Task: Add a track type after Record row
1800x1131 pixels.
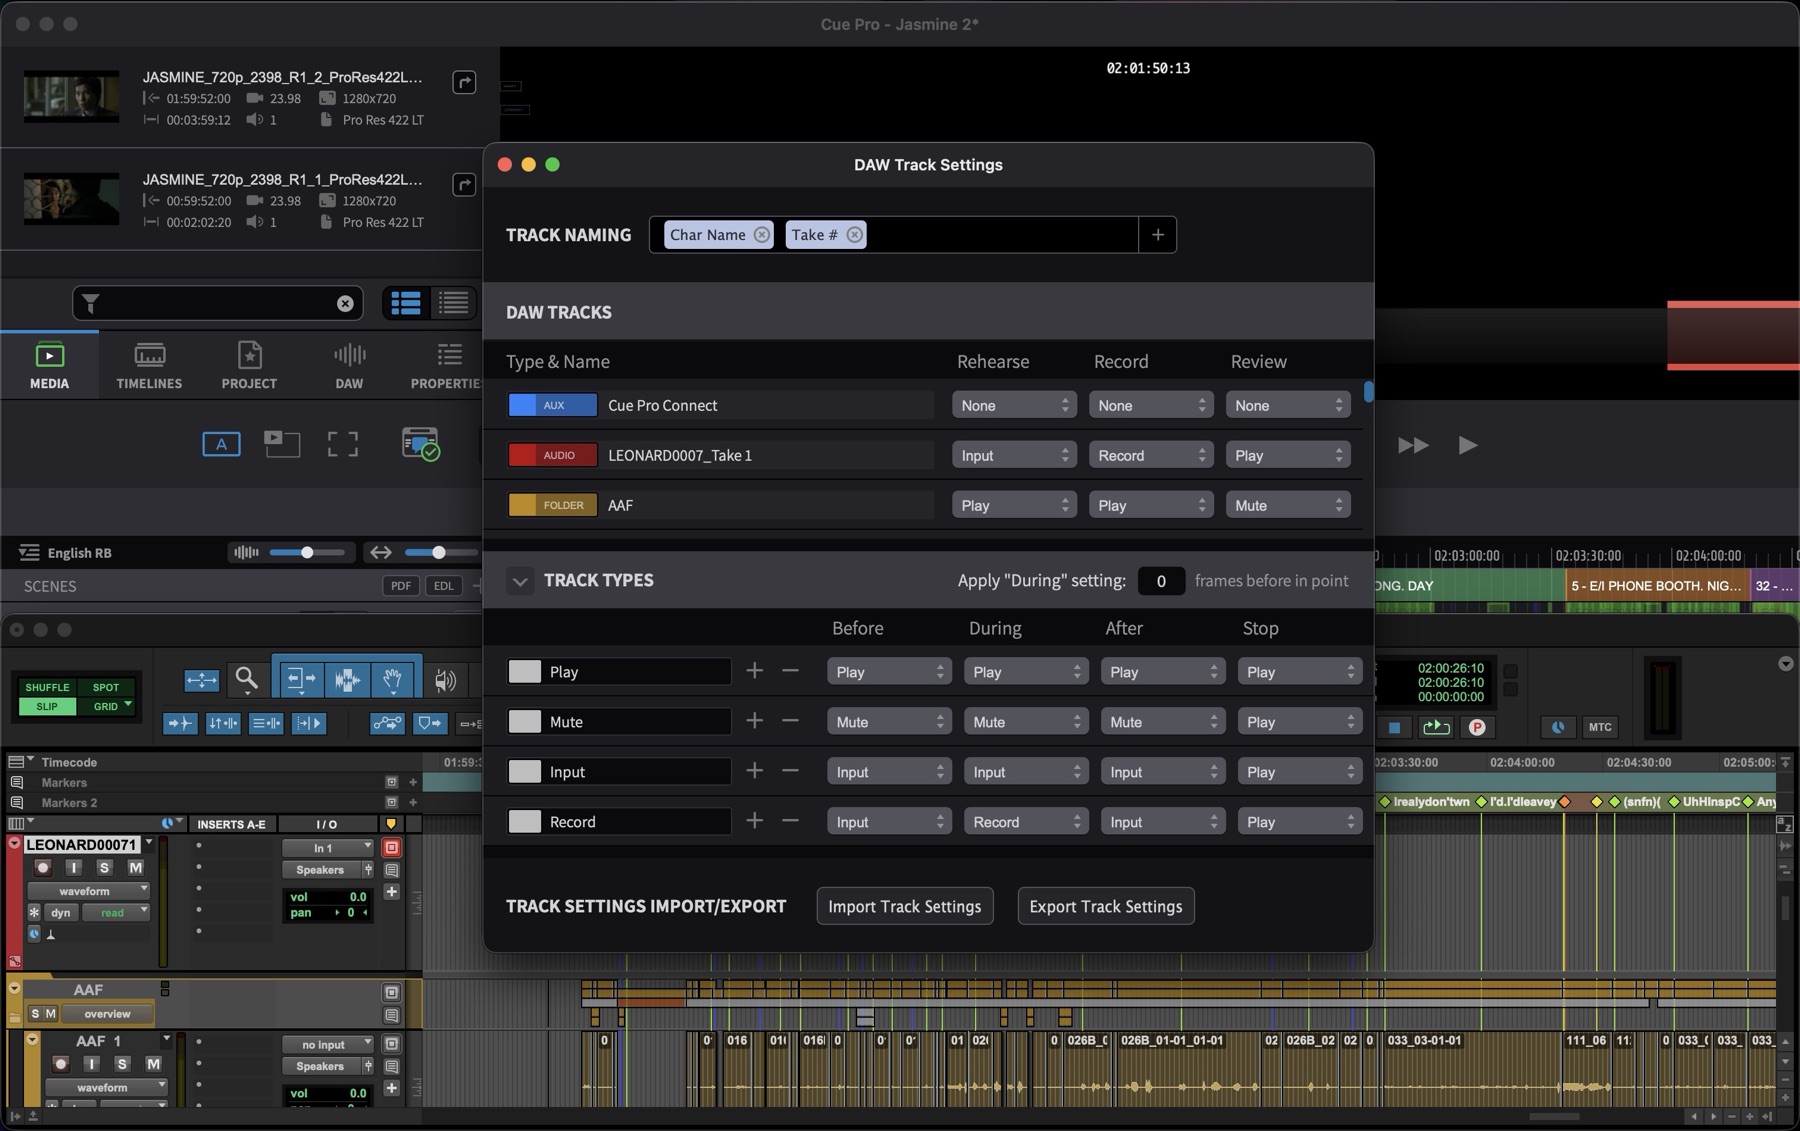Action: [x=755, y=821]
